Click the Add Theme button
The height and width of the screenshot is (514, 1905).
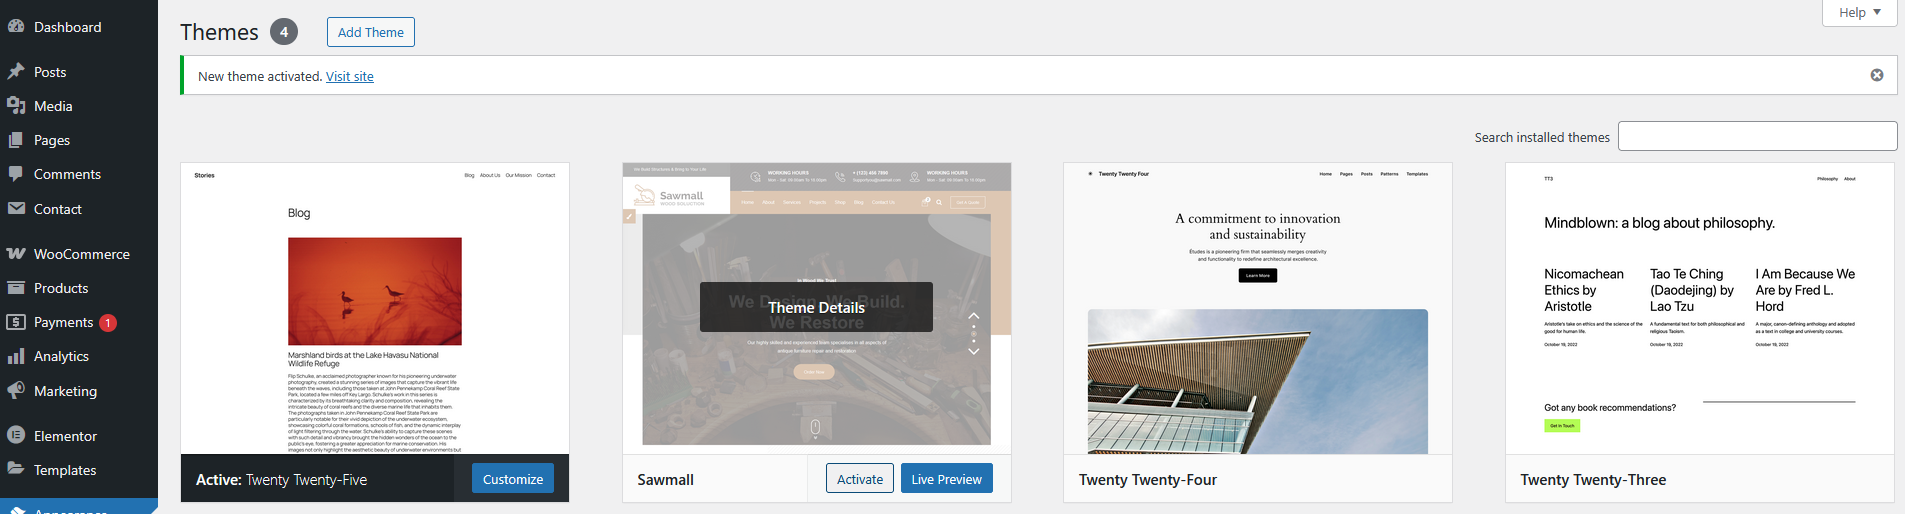371,32
